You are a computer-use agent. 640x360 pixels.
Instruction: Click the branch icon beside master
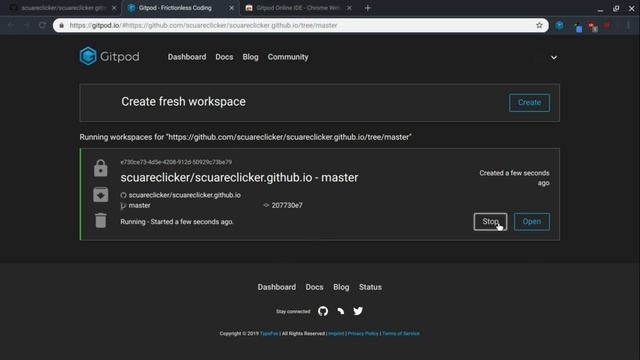point(123,206)
